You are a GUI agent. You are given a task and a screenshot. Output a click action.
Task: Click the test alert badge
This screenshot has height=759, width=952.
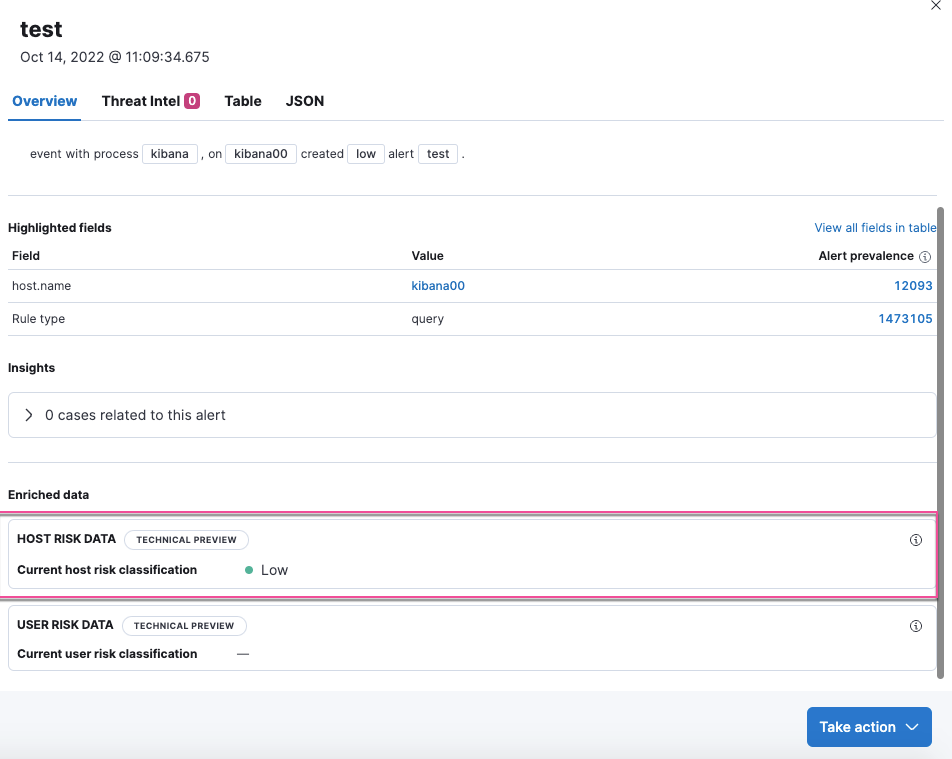pos(437,154)
